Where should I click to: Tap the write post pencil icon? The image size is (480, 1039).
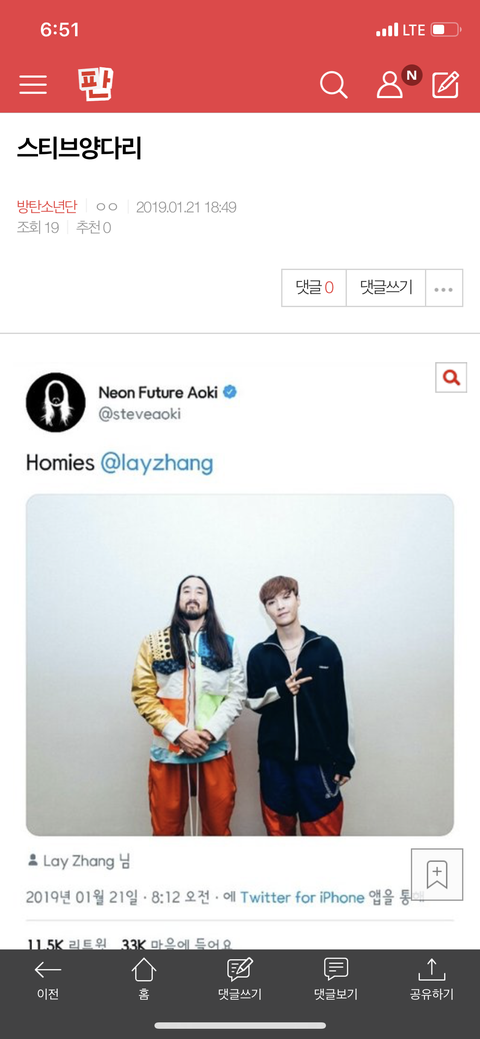click(446, 85)
